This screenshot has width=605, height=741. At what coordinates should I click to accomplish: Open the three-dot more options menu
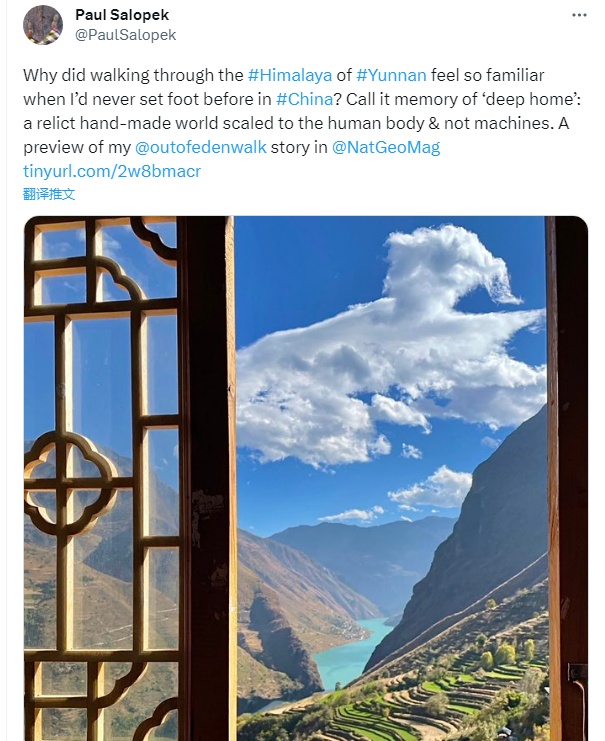(x=579, y=16)
